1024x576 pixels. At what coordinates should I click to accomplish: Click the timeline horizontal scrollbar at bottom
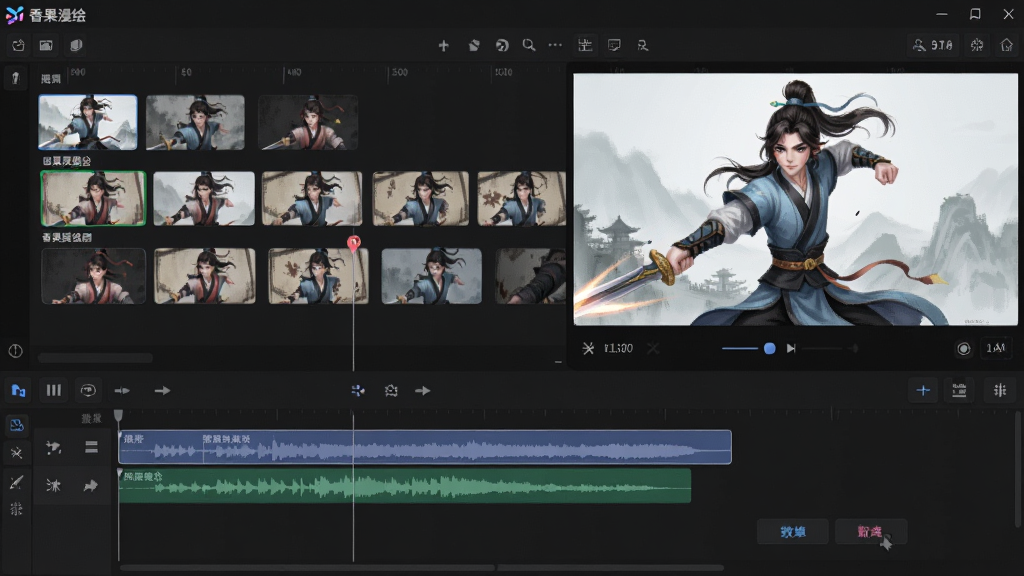point(422,568)
